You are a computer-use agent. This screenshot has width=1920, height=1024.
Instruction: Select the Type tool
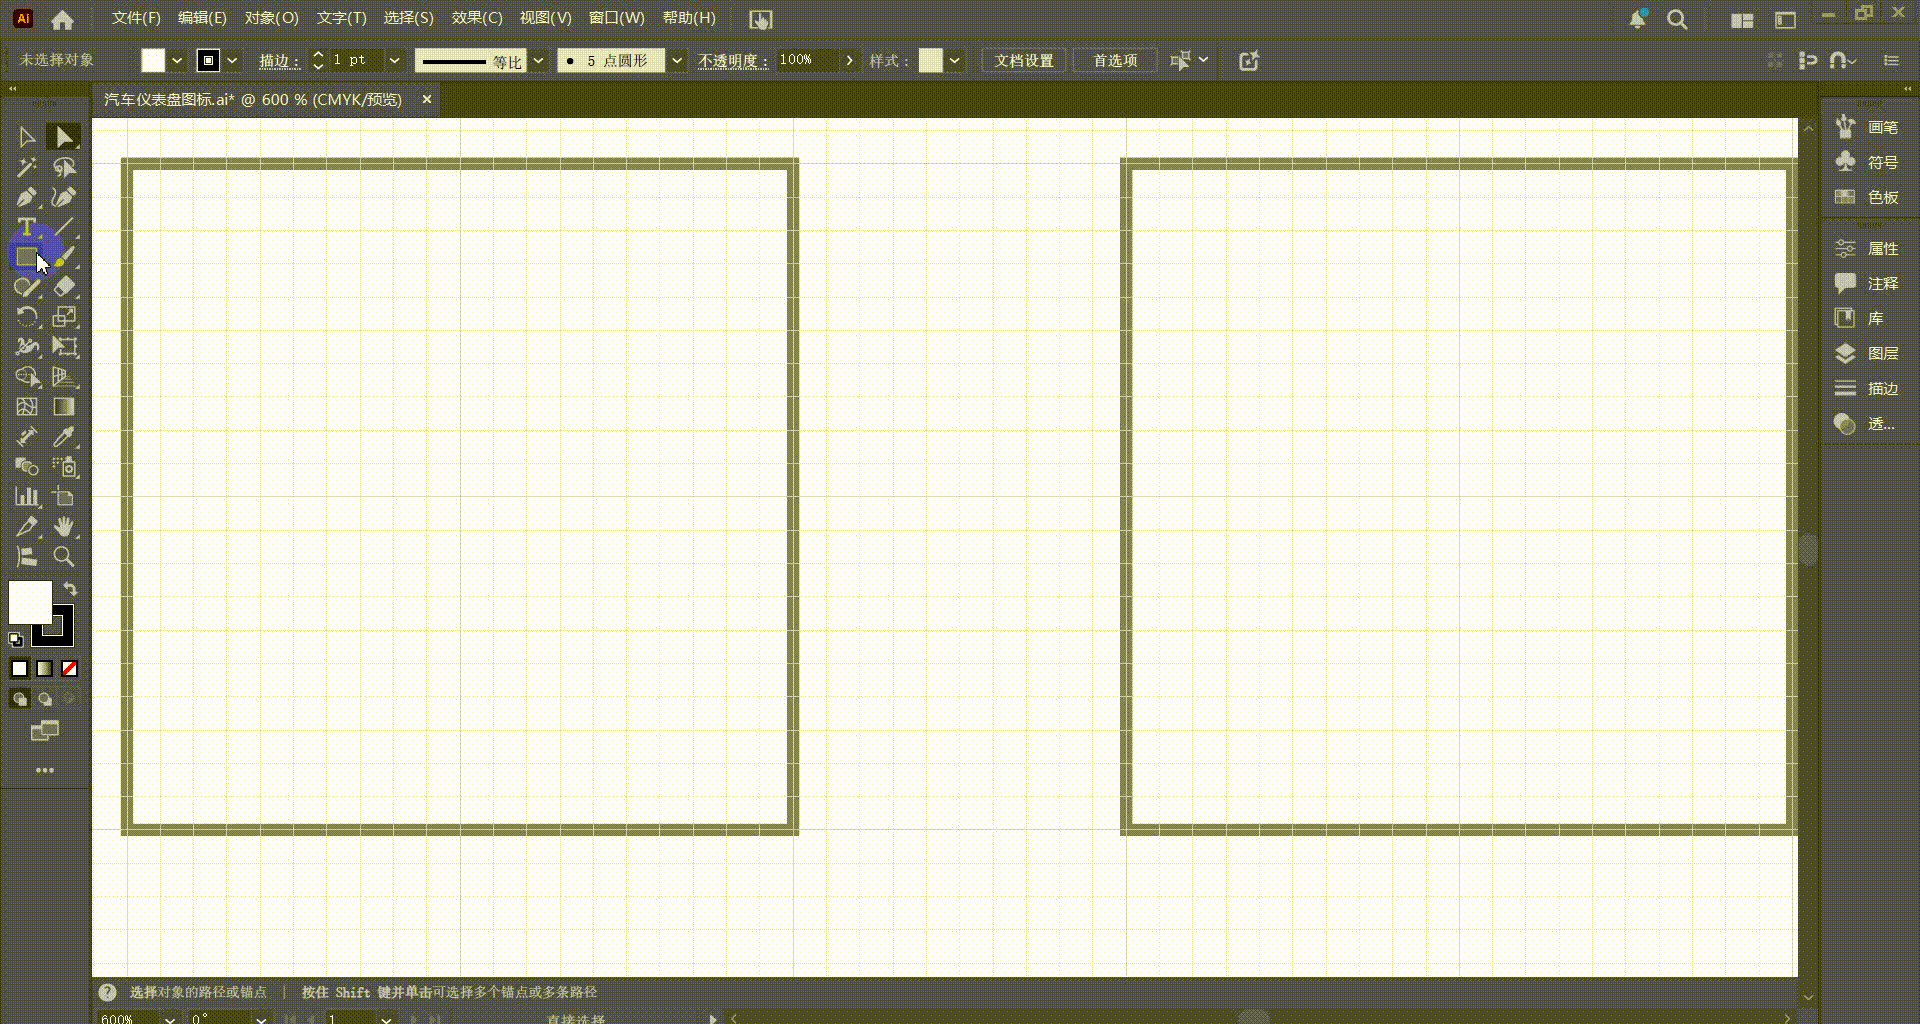pyautogui.click(x=27, y=227)
